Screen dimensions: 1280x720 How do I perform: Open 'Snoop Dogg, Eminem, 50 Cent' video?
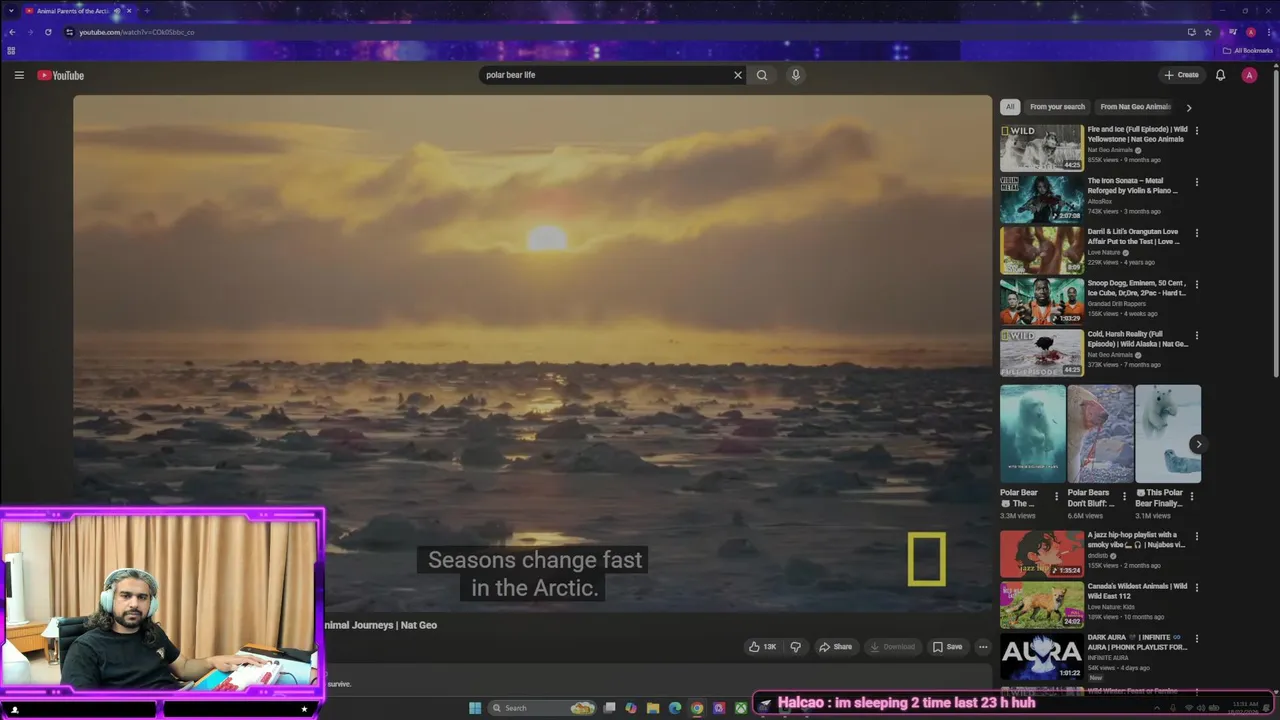click(1041, 301)
